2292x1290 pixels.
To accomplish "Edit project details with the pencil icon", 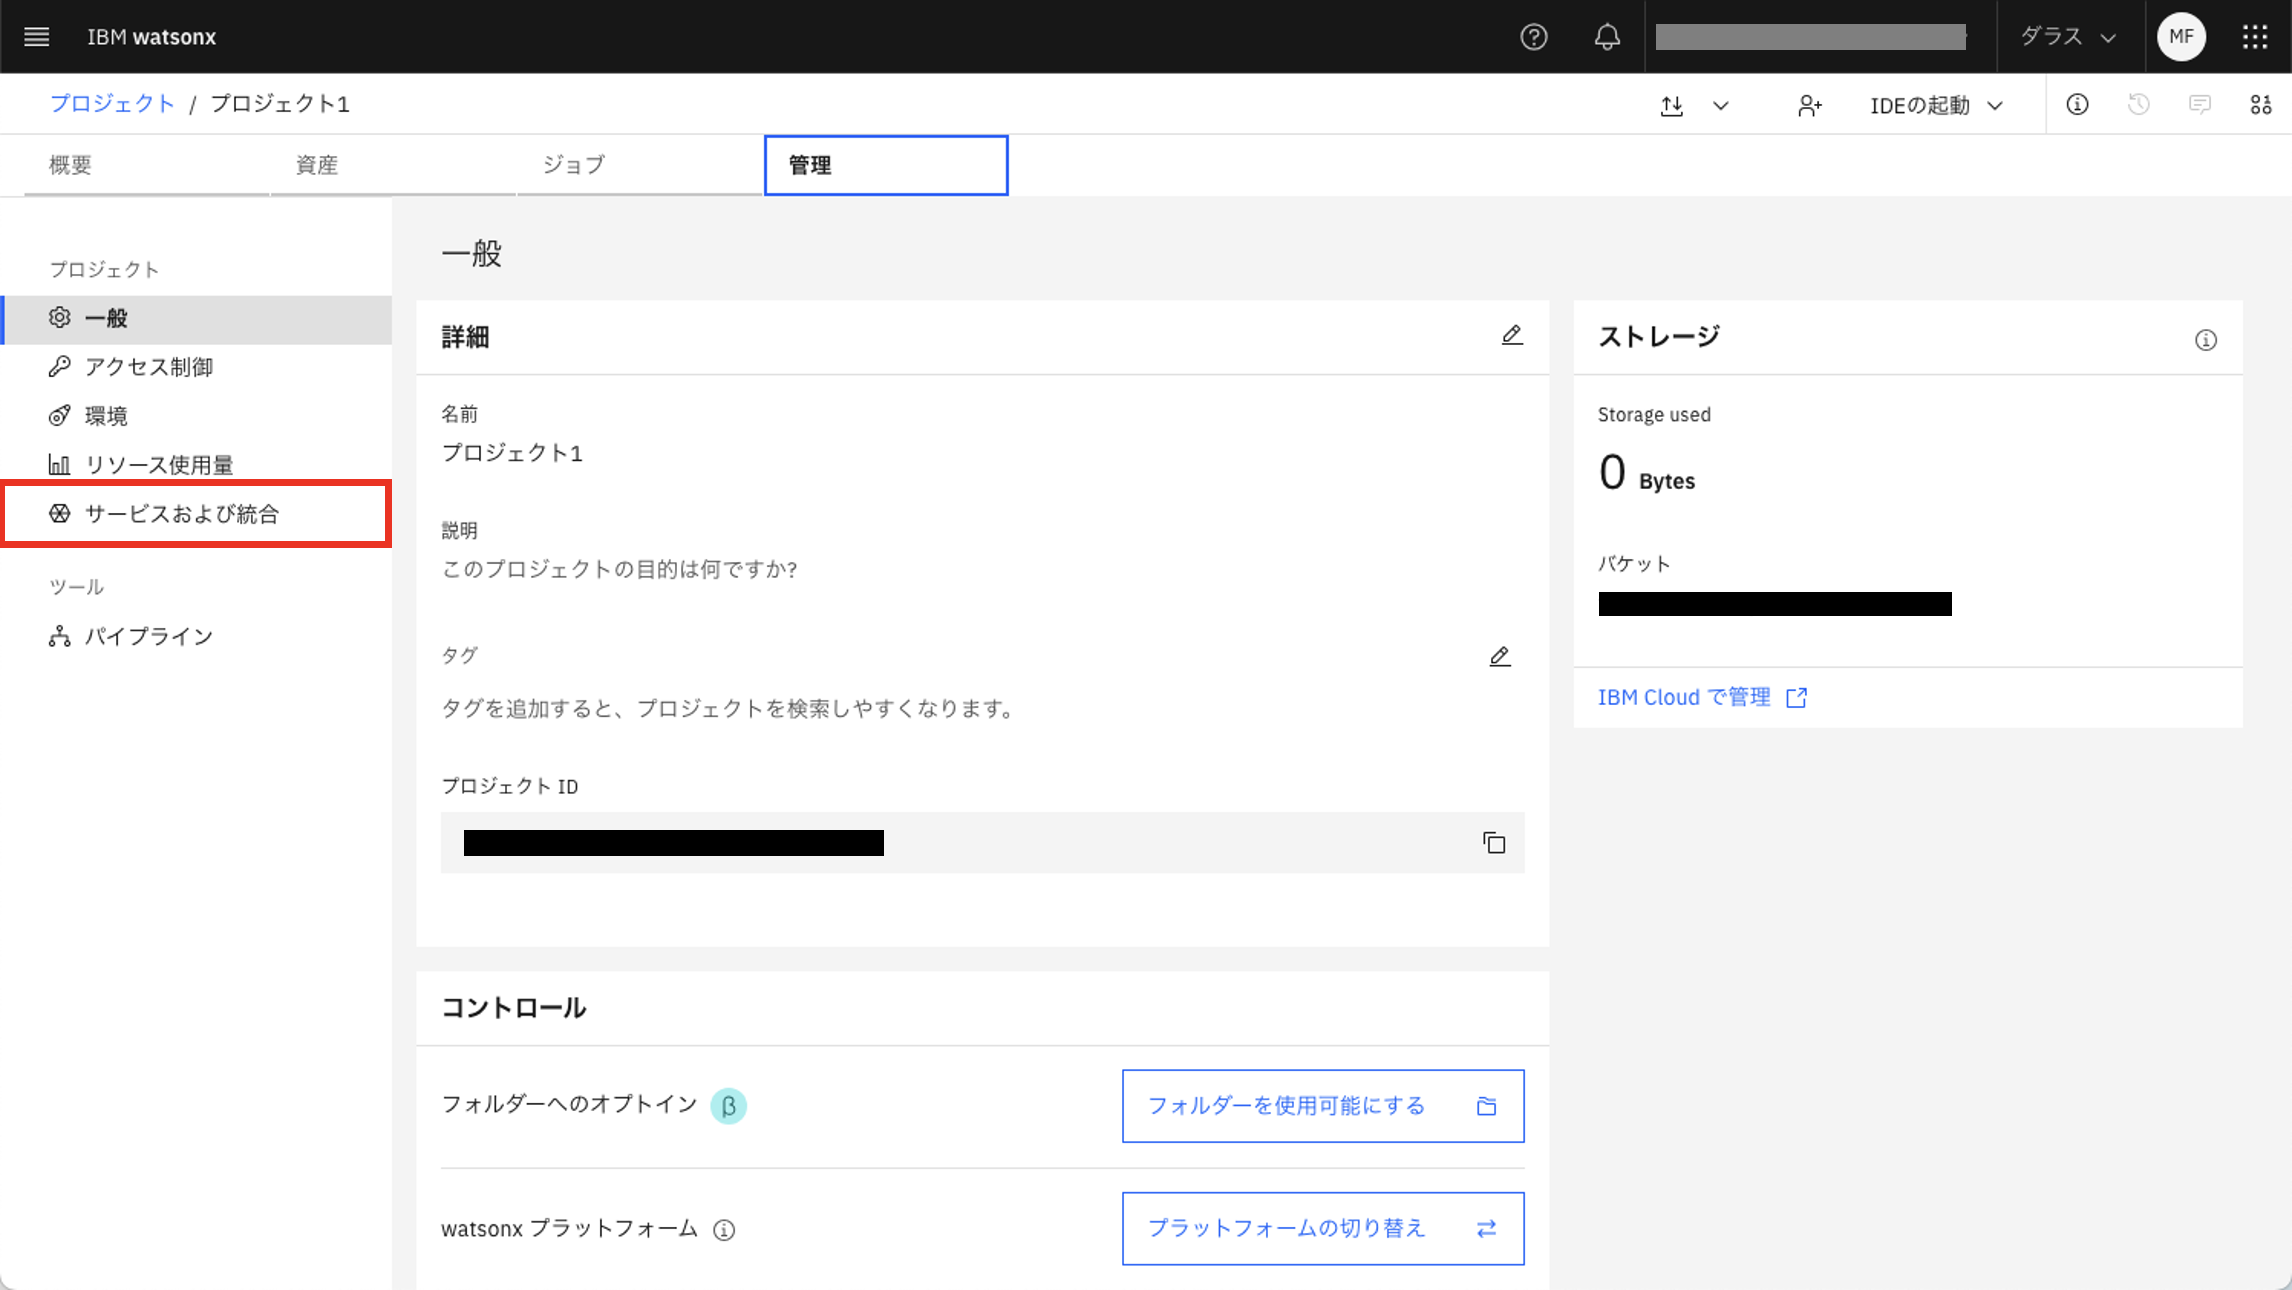I will click(1512, 336).
